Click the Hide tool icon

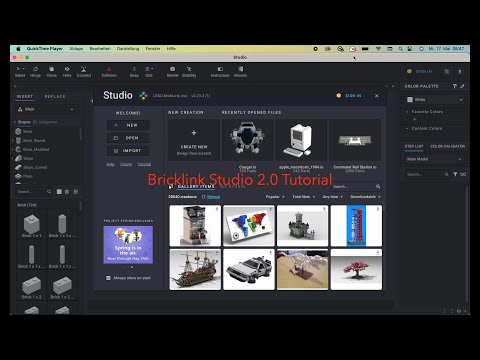[67, 69]
